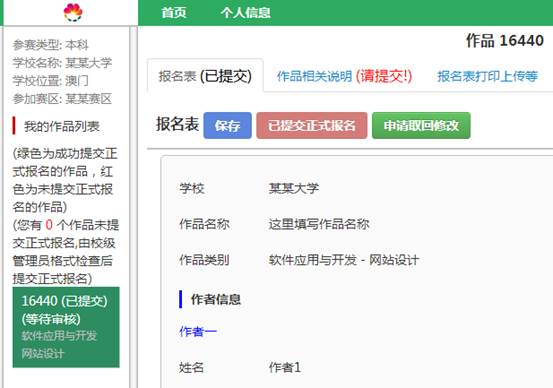The height and width of the screenshot is (388, 553).
Task: Click the green 申请取回修改 button
Action: (x=421, y=126)
